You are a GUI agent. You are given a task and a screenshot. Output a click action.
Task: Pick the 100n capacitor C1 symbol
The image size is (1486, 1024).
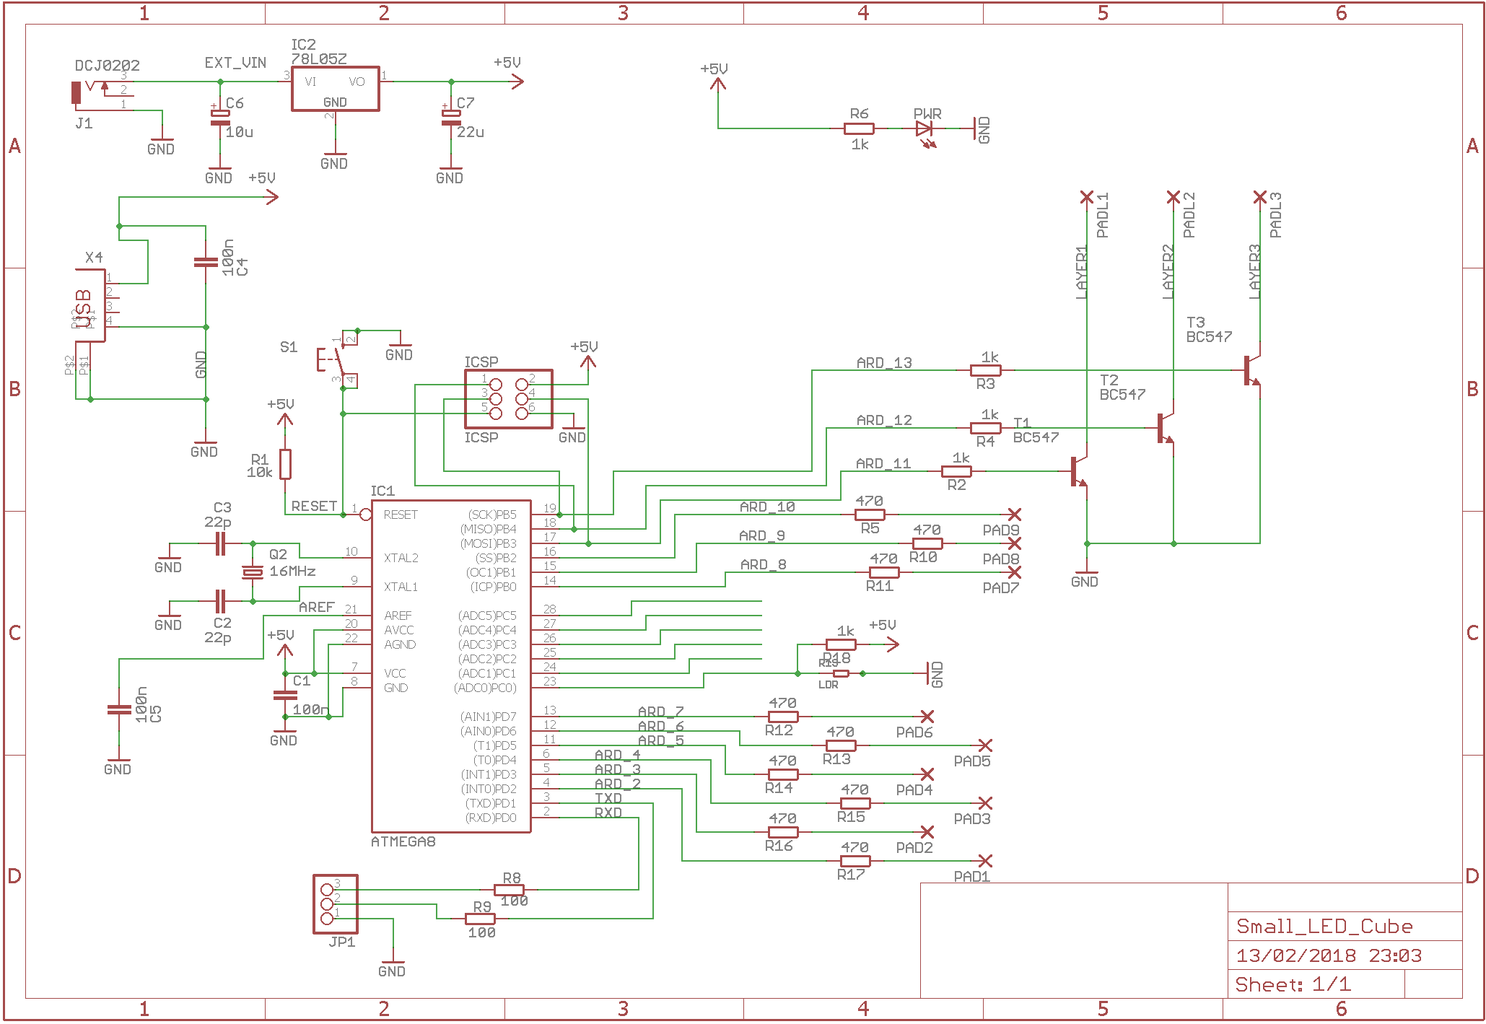click(x=285, y=695)
